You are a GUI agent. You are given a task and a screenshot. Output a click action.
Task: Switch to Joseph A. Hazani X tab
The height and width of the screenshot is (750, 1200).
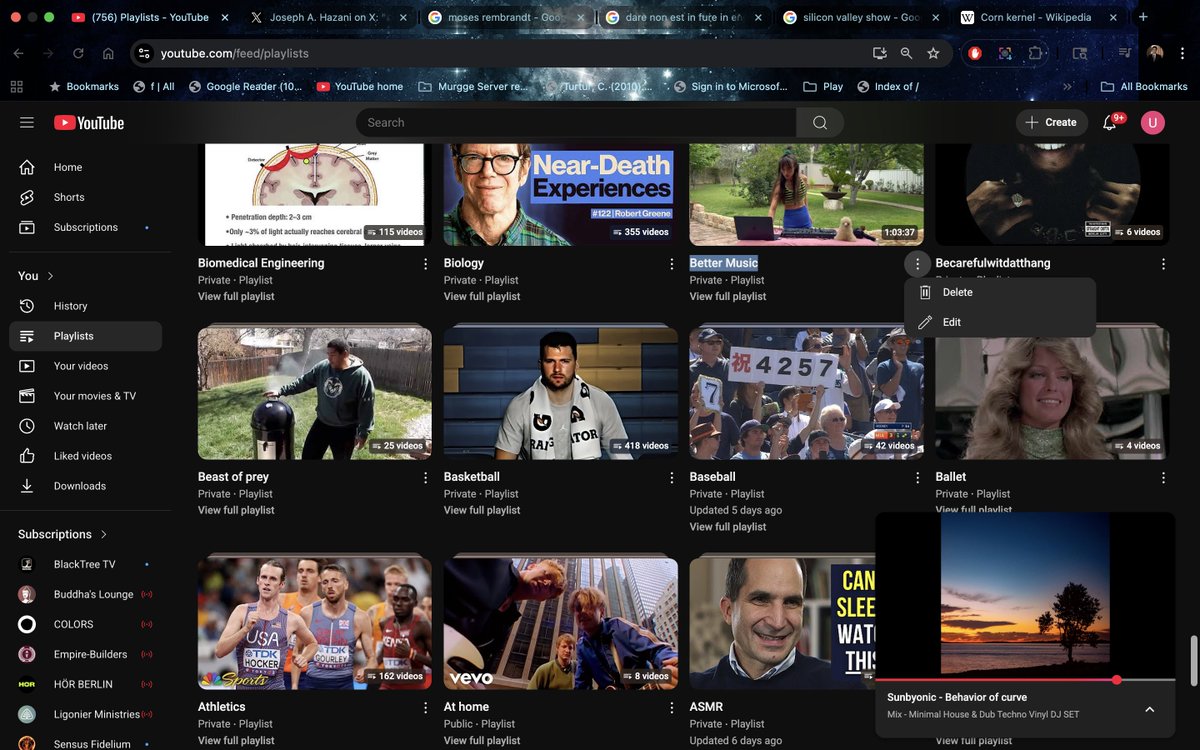330,17
